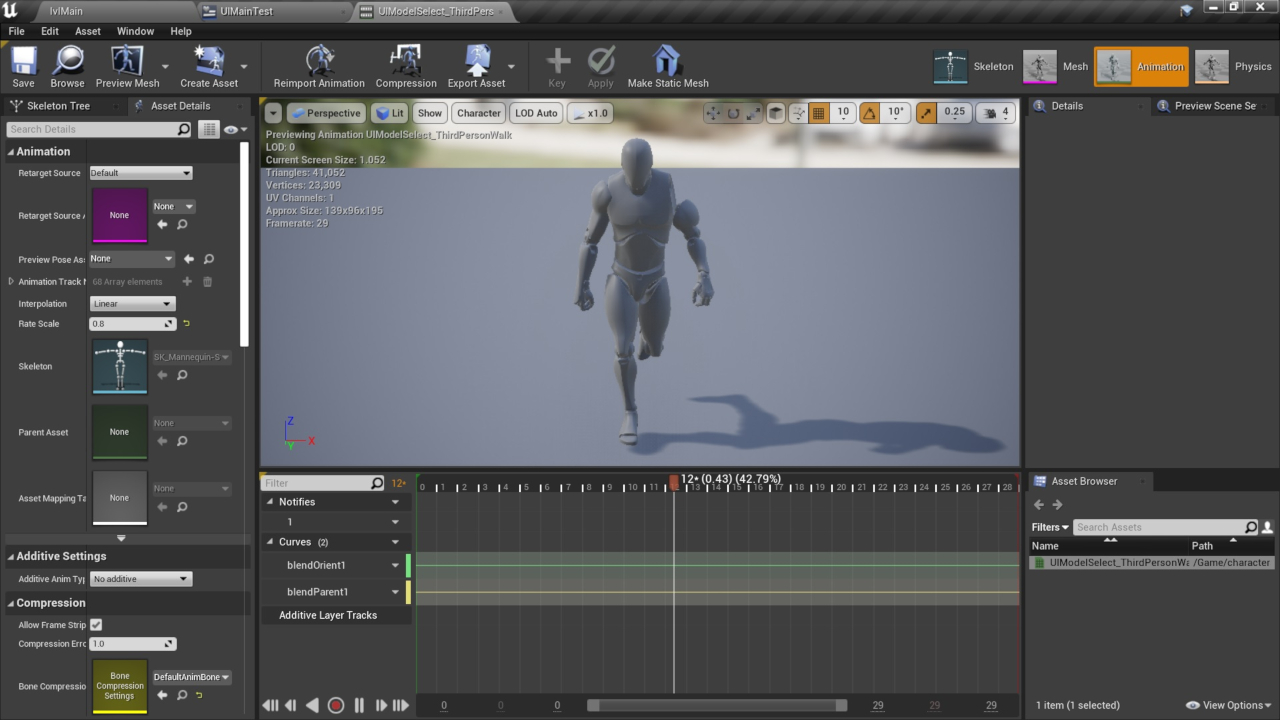The width and height of the screenshot is (1280, 720).
Task: Click the Perspective viewport button
Action: point(326,113)
